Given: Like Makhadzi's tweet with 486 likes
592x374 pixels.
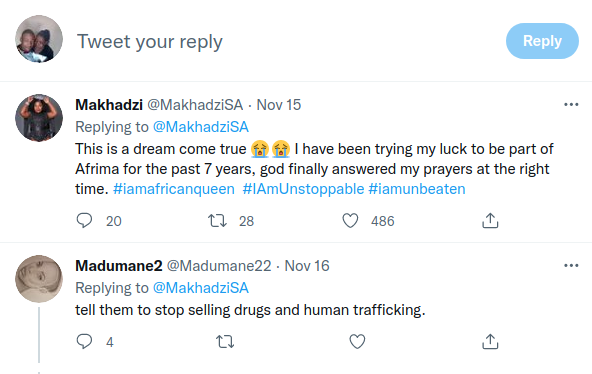Looking at the screenshot, I should (x=350, y=221).
